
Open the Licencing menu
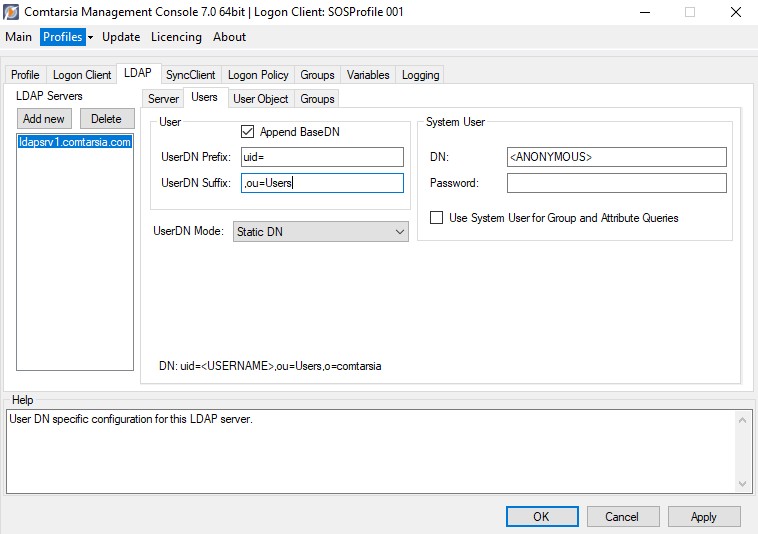(x=176, y=37)
